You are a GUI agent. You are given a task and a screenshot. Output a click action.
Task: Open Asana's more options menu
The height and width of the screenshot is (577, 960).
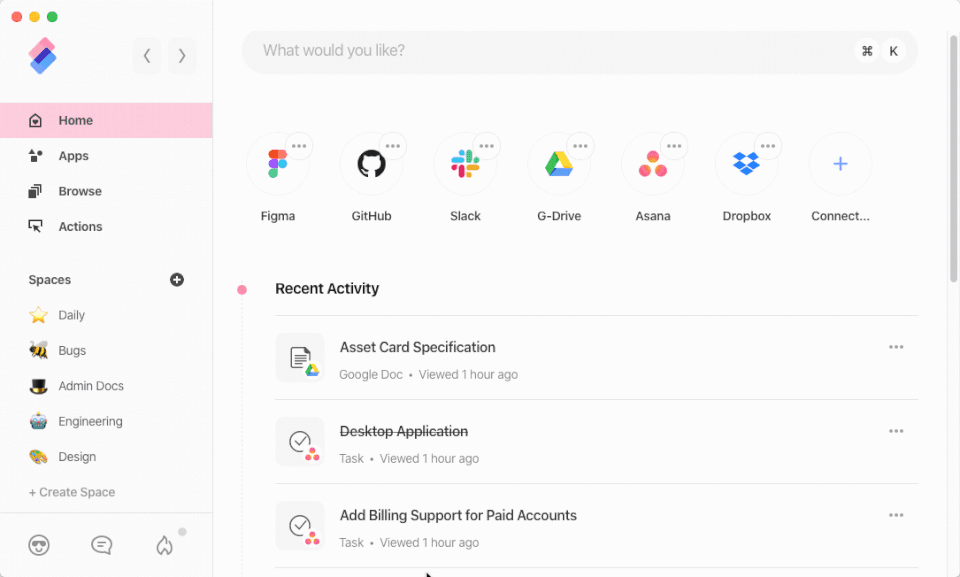(x=673, y=146)
